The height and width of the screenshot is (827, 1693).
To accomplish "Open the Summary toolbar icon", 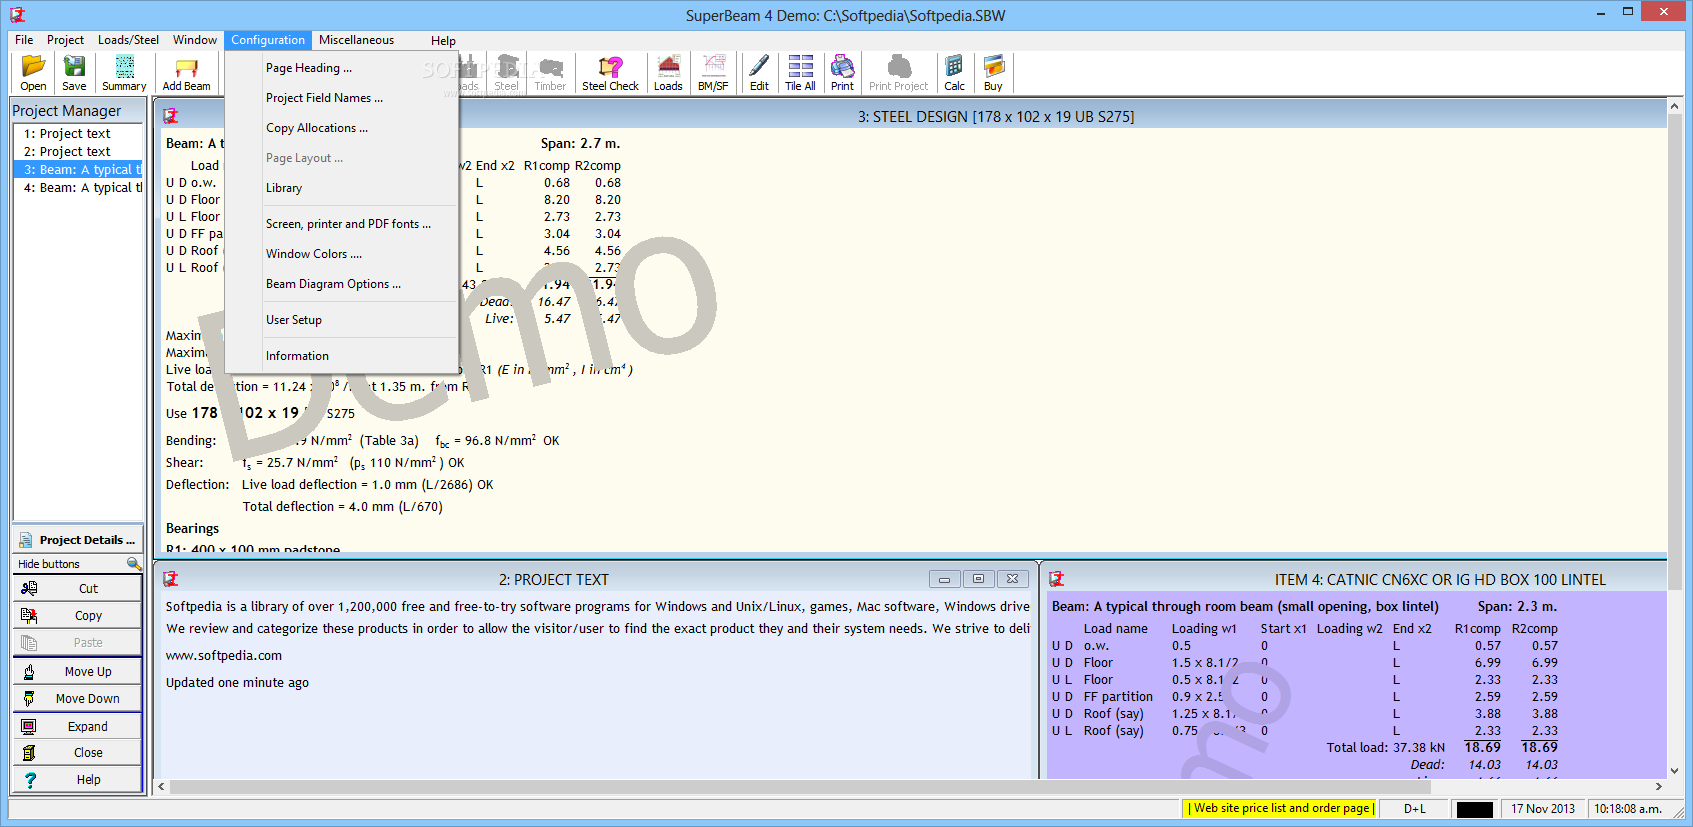I will click(x=124, y=73).
